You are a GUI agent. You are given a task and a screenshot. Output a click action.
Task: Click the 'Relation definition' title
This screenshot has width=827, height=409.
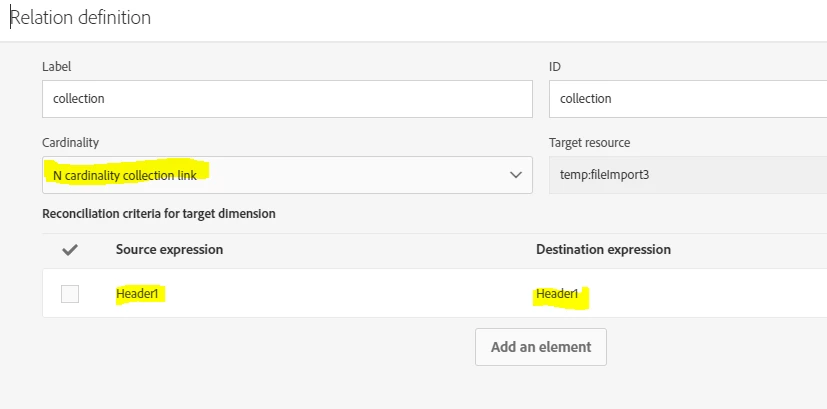[80, 18]
